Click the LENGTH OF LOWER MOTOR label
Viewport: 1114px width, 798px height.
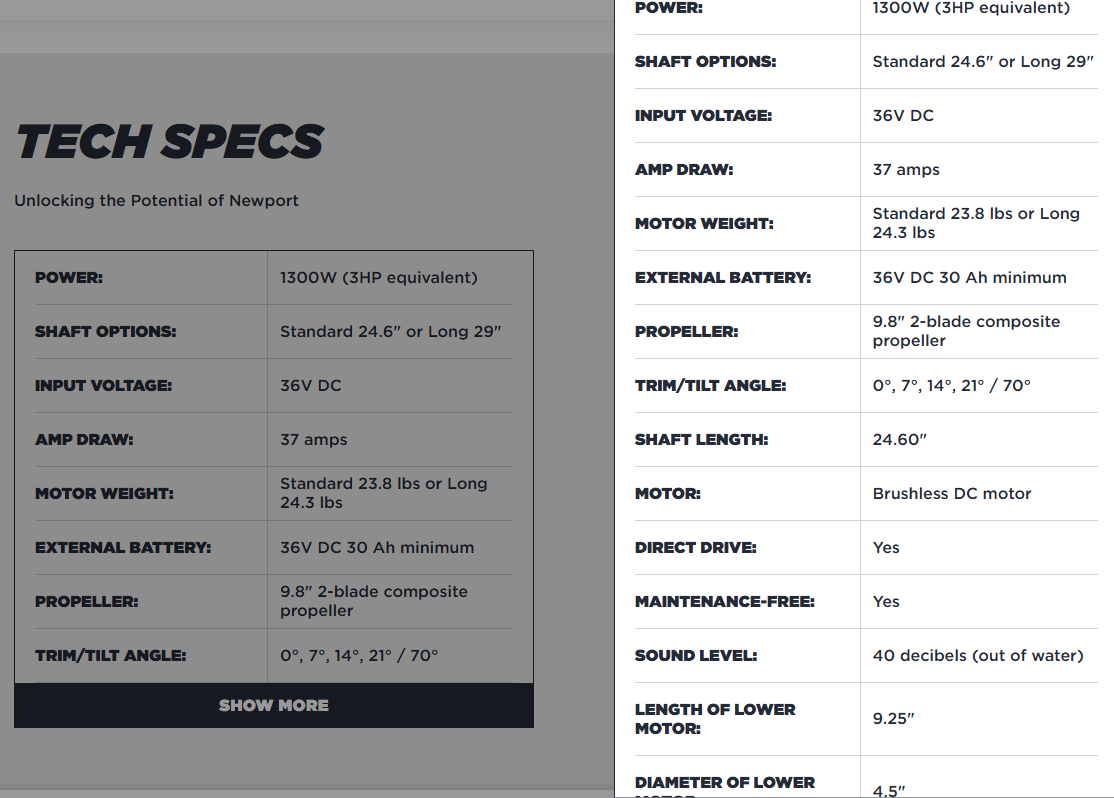click(x=715, y=718)
